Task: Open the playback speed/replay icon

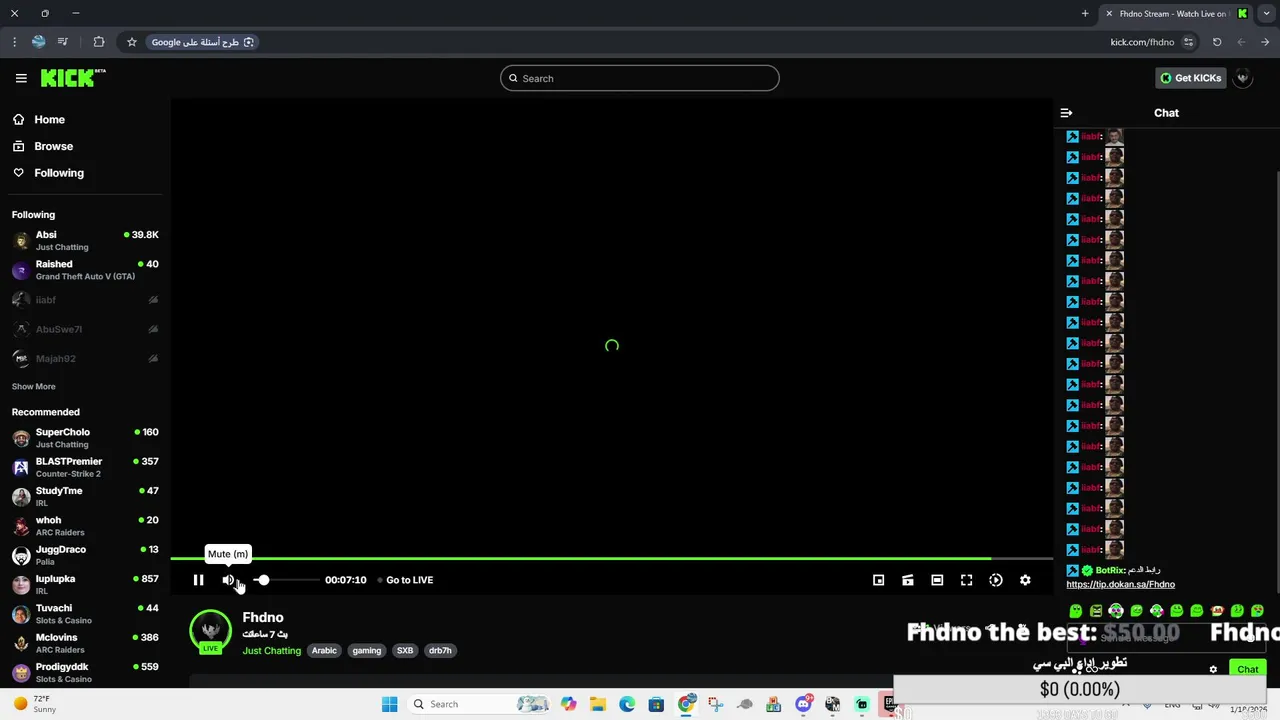Action: click(x=996, y=580)
